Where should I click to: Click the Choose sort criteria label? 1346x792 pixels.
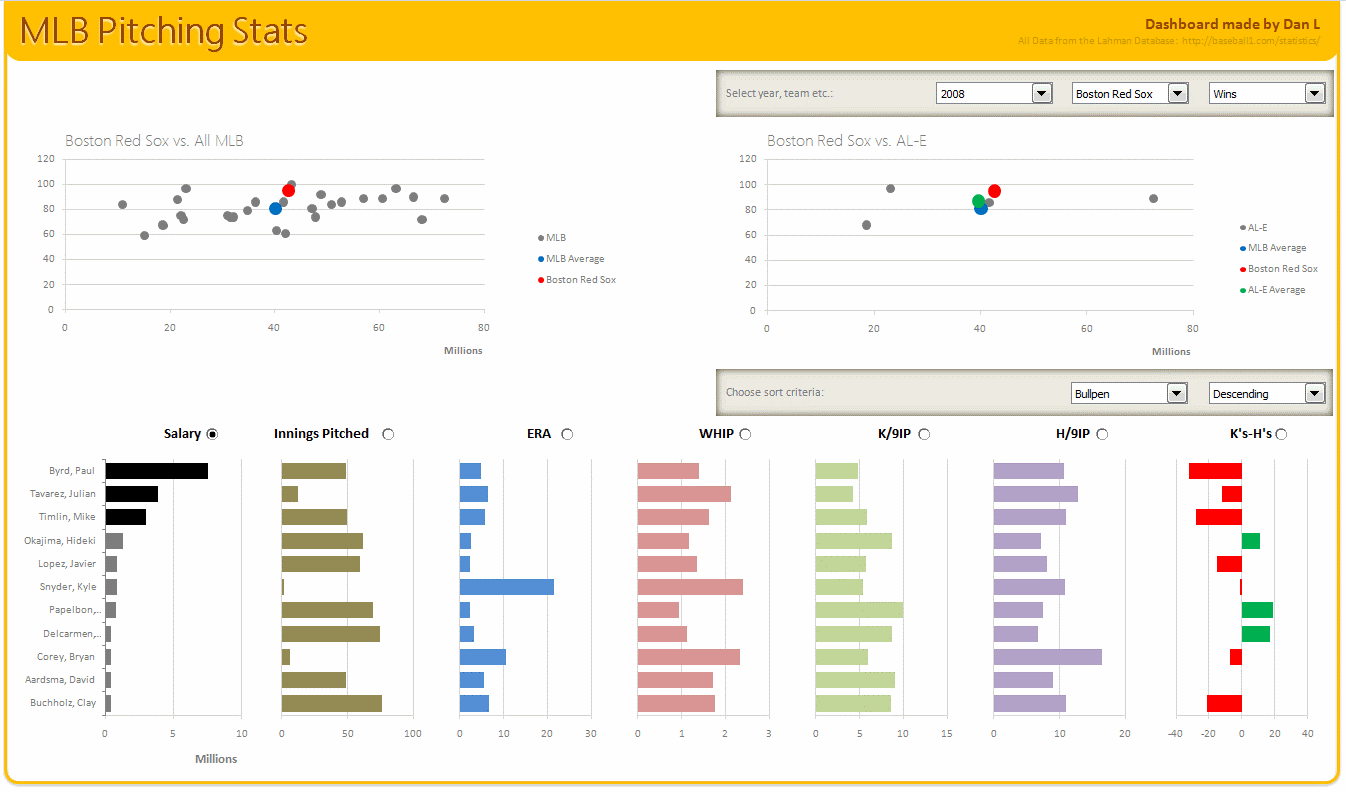click(x=775, y=392)
